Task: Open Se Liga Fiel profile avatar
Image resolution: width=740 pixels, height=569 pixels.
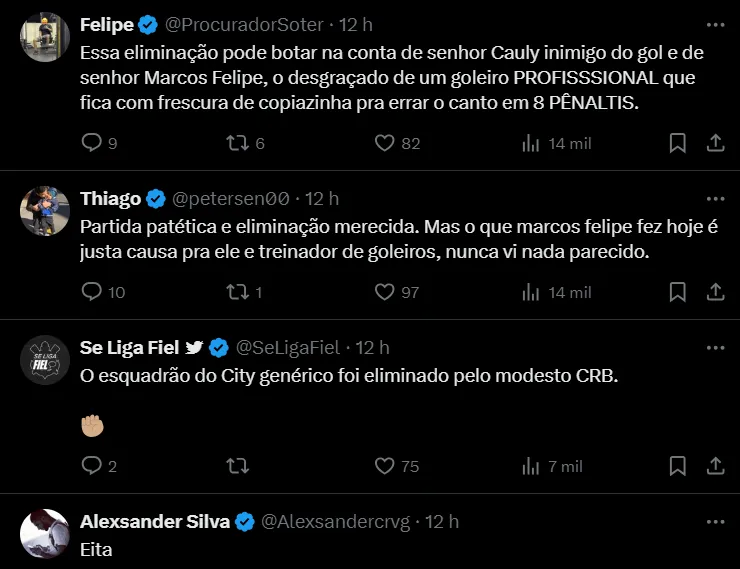Action: click(45, 360)
